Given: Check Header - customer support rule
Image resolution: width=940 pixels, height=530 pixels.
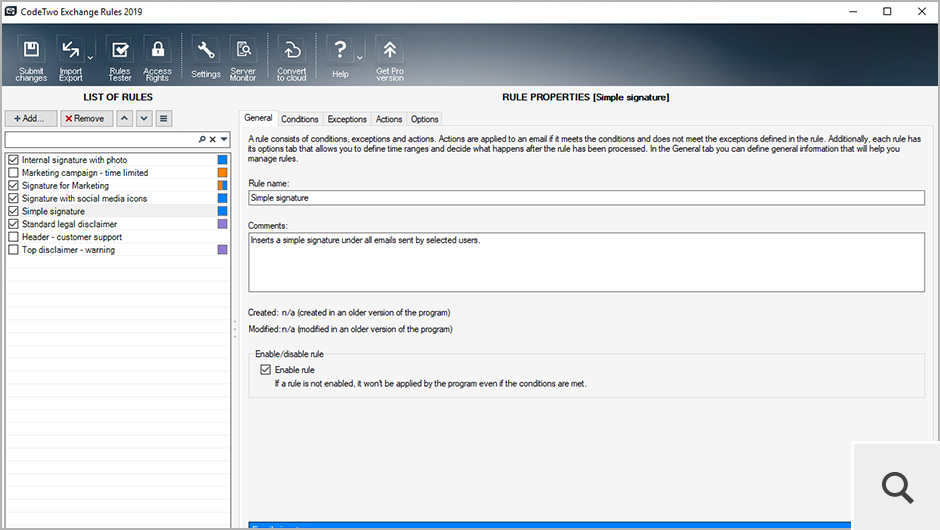Looking at the screenshot, I should (13, 237).
